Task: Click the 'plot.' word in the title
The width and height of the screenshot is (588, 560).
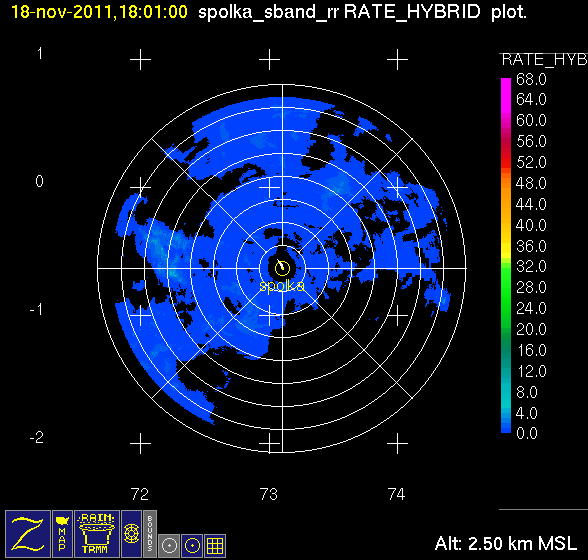Action: [x=509, y=12]
